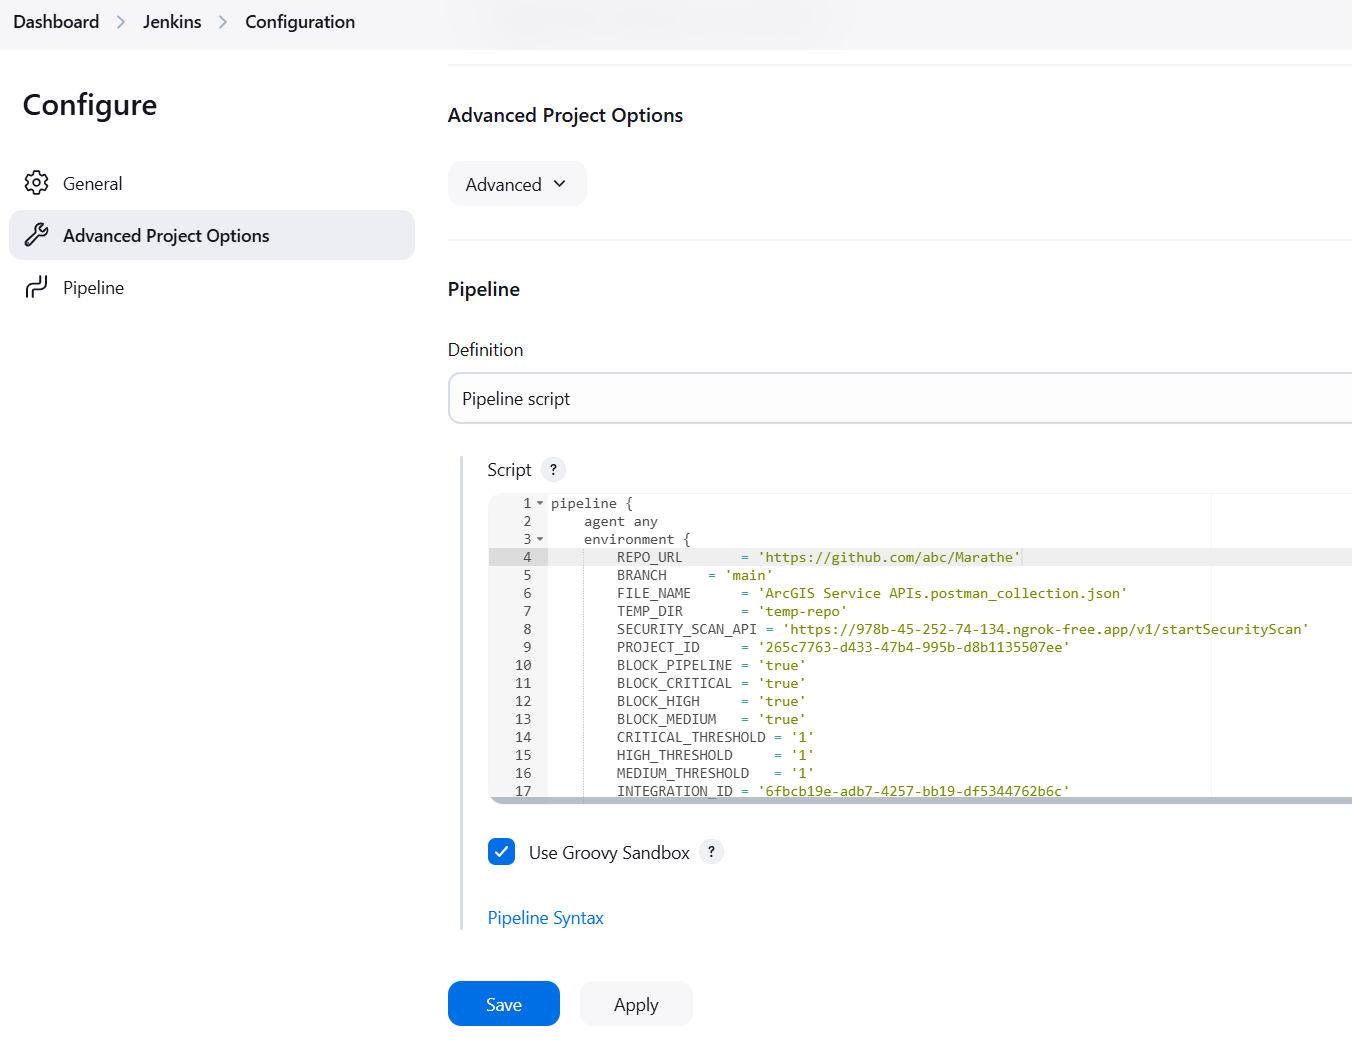Select Advanced Project Options in sidebar

tap(212, 235)
